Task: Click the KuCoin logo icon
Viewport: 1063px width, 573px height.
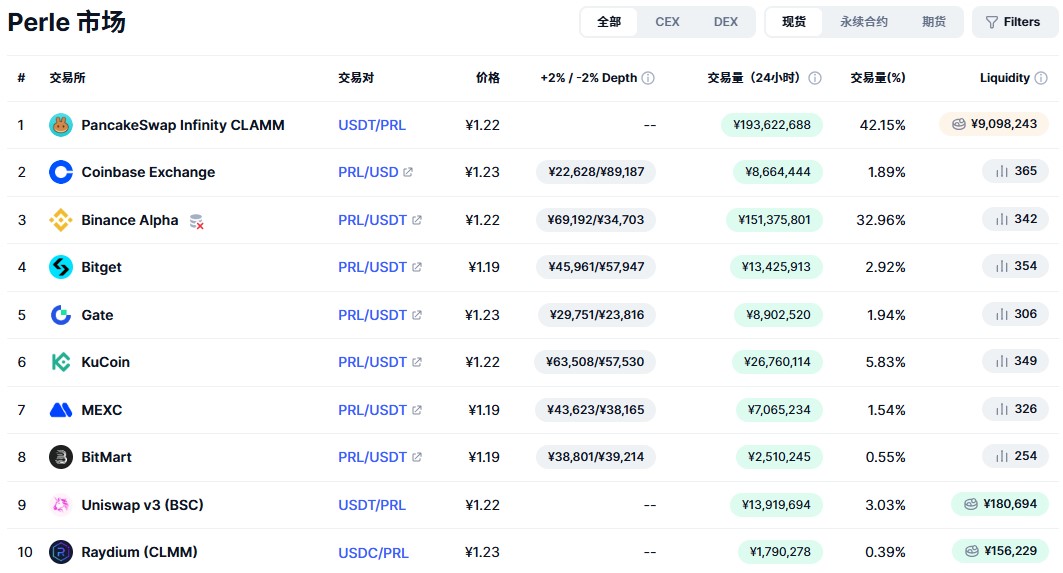Action: [x=61, y=362]
